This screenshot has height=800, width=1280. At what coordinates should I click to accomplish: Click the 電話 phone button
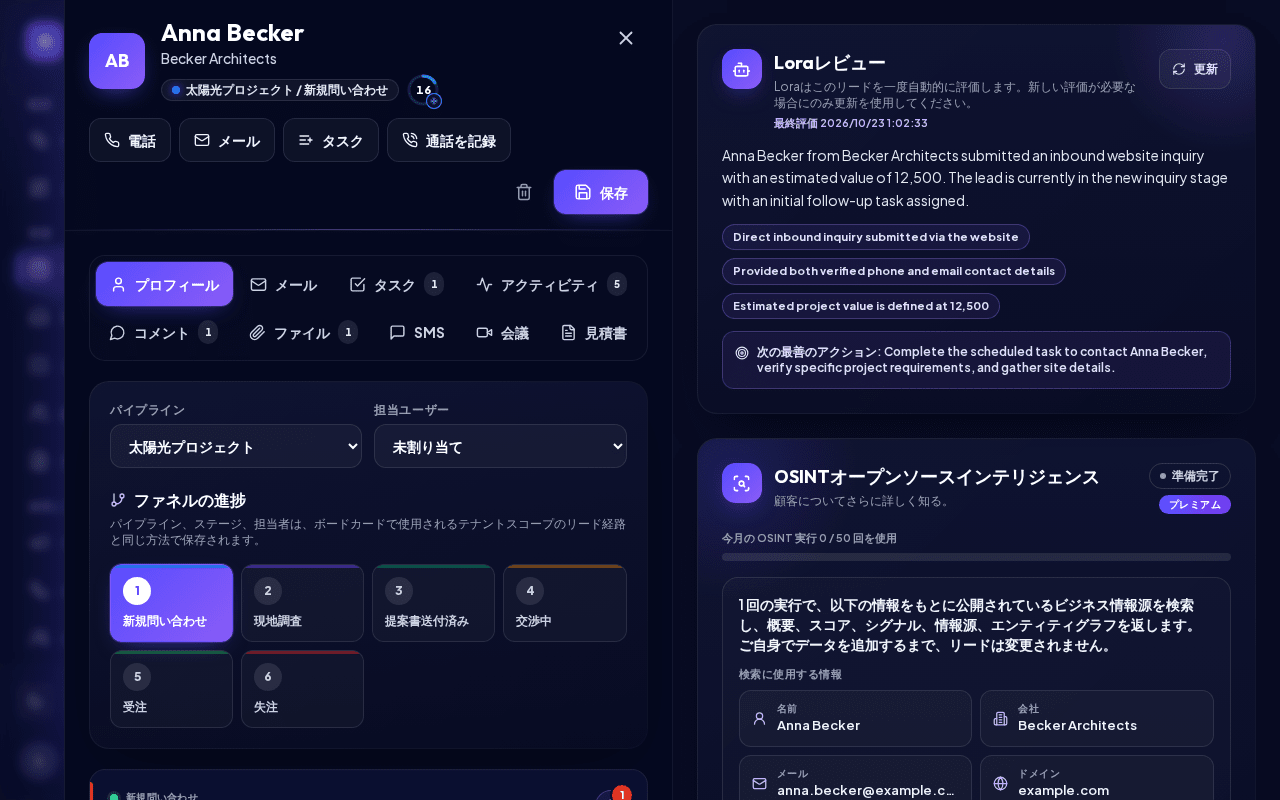point(130,140)
